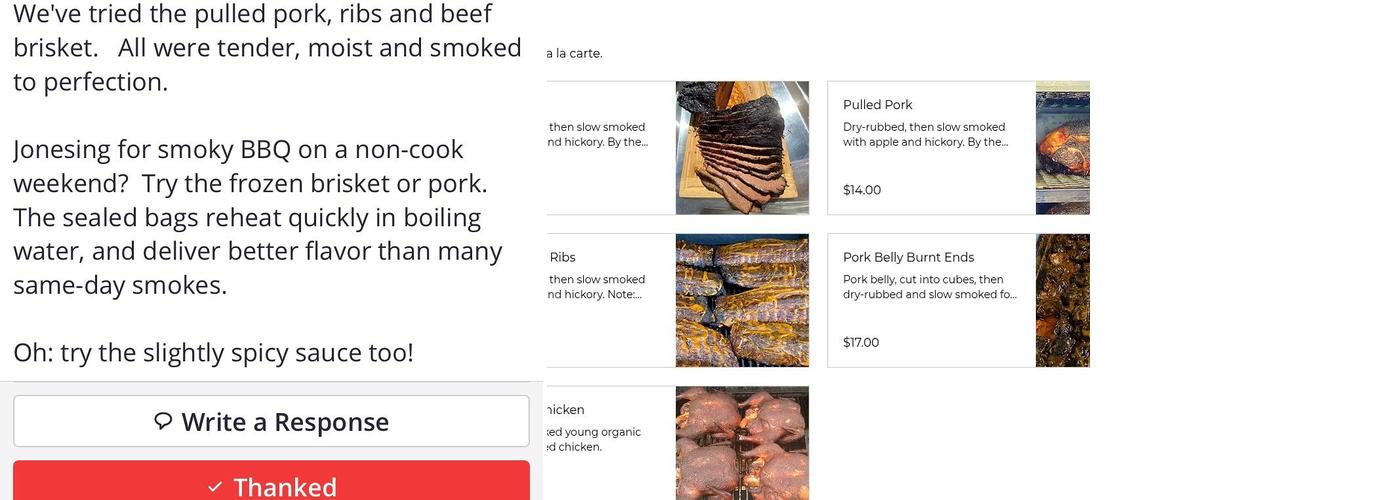Viewport: 1400px width, 500px height.
Task: Select the Ribs menu item title
Action: click(562, 257)
